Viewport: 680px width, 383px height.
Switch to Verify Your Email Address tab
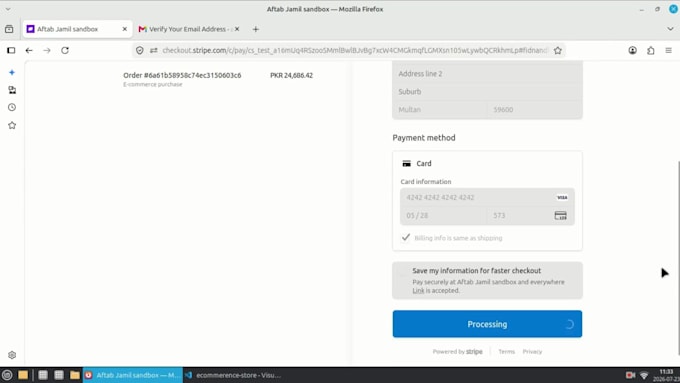click(188, 29)
